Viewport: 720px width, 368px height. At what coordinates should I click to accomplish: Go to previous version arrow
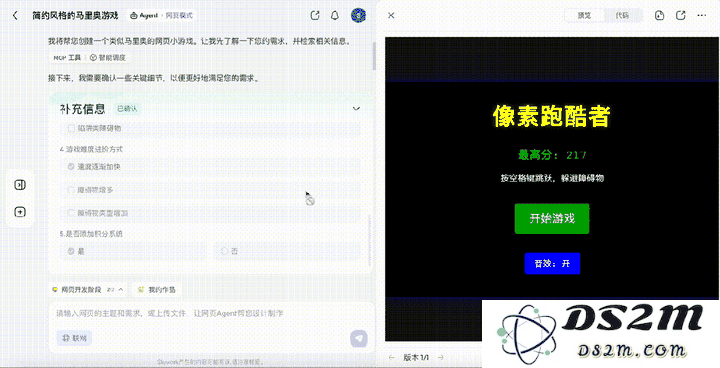[391, 357]
